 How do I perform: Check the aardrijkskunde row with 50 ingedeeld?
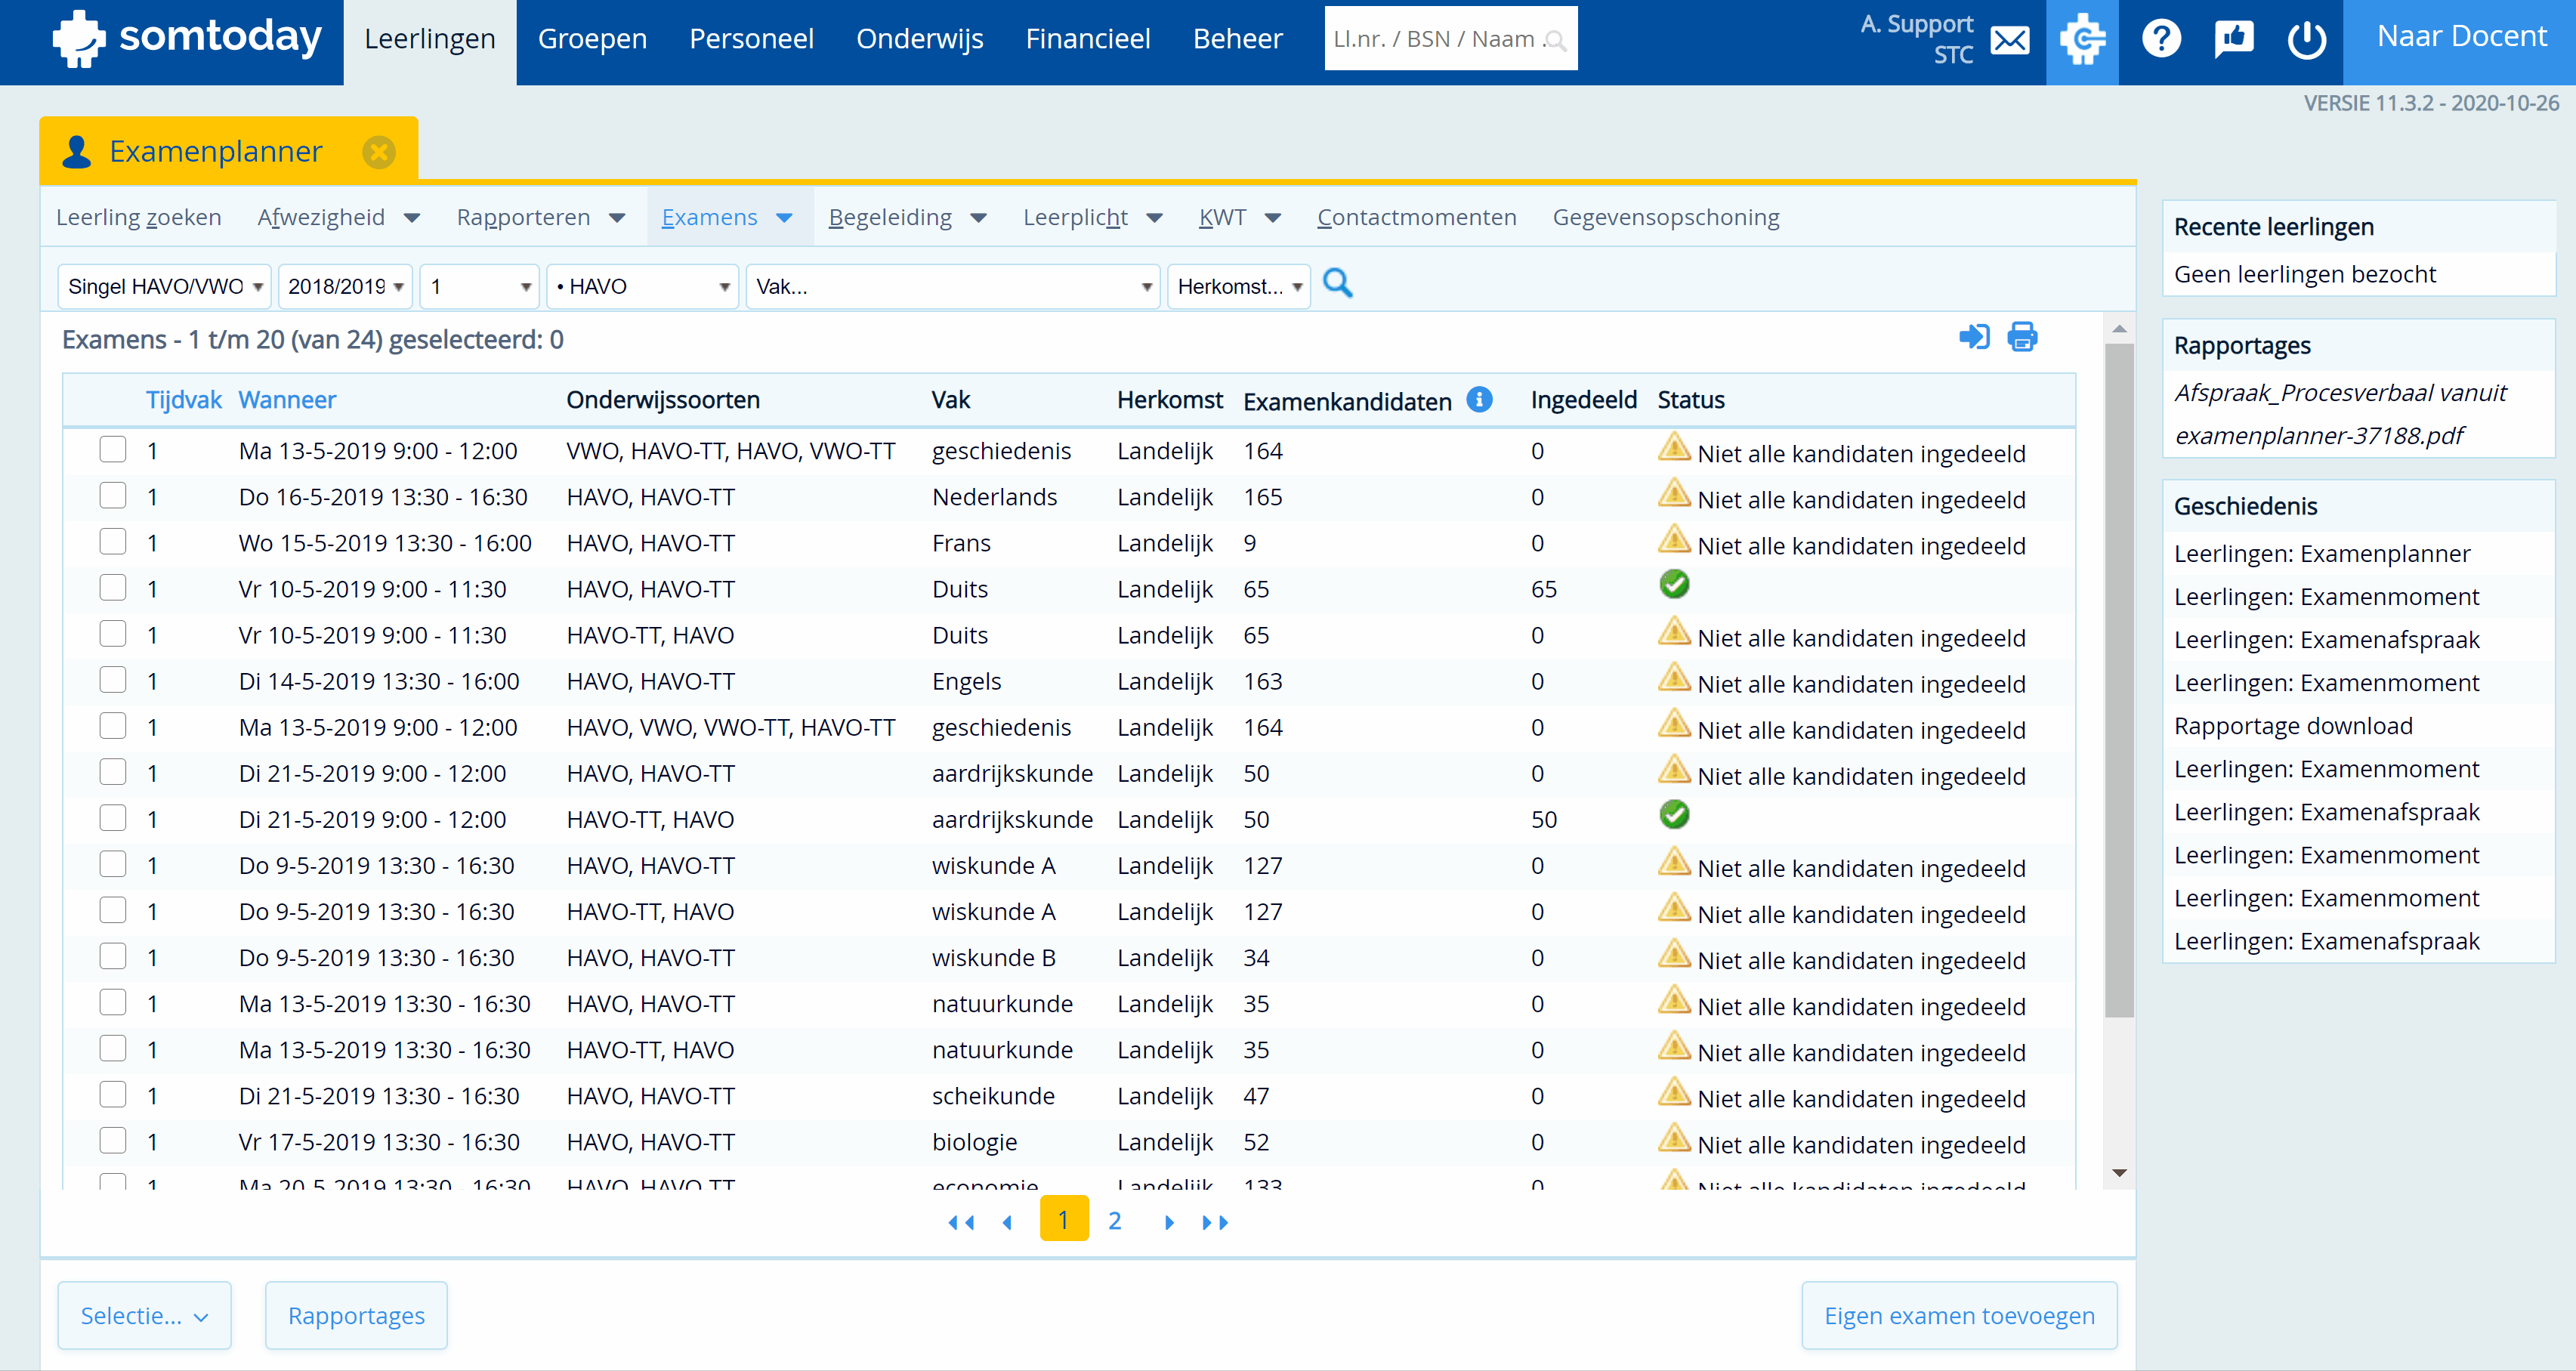pos(113,819)
